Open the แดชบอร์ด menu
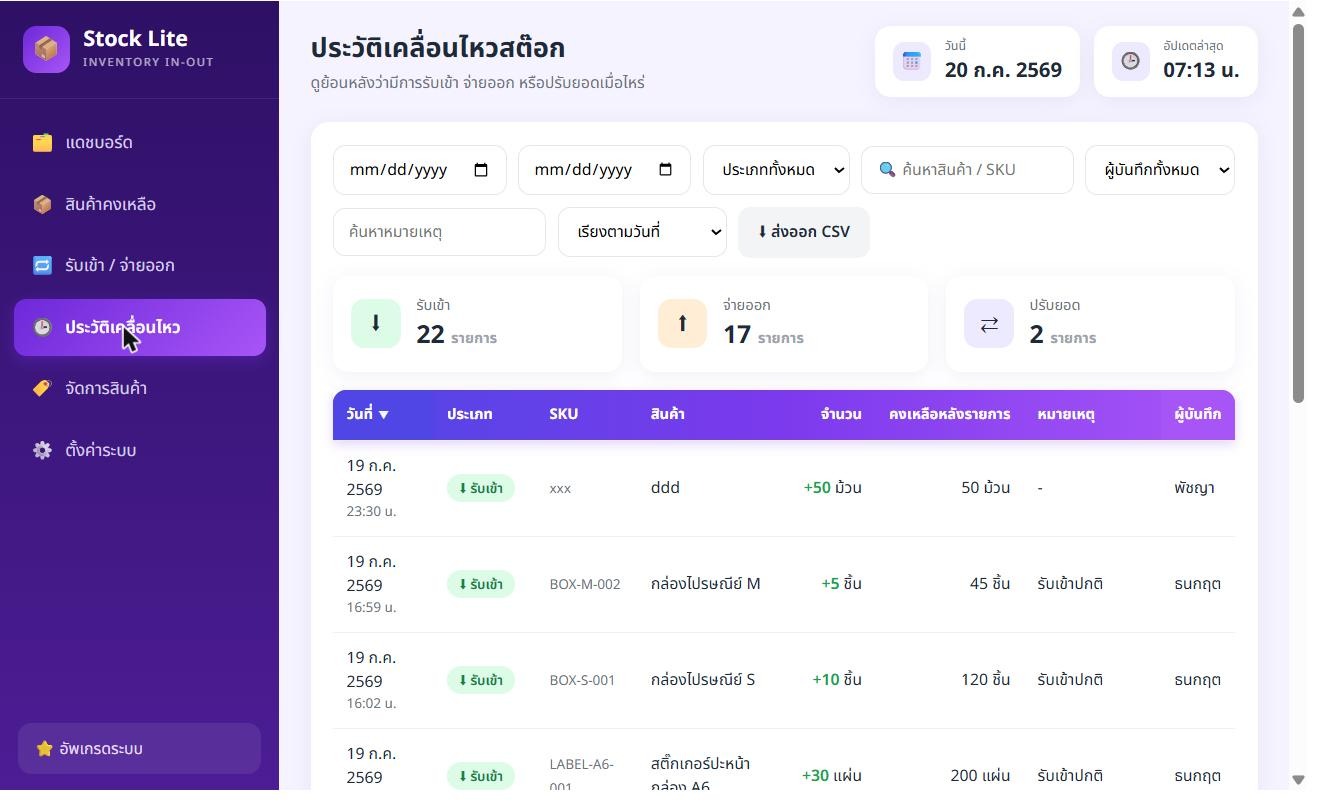This screenshot has width=1318, height=805. pyautogui.click(x=140, y=143)
